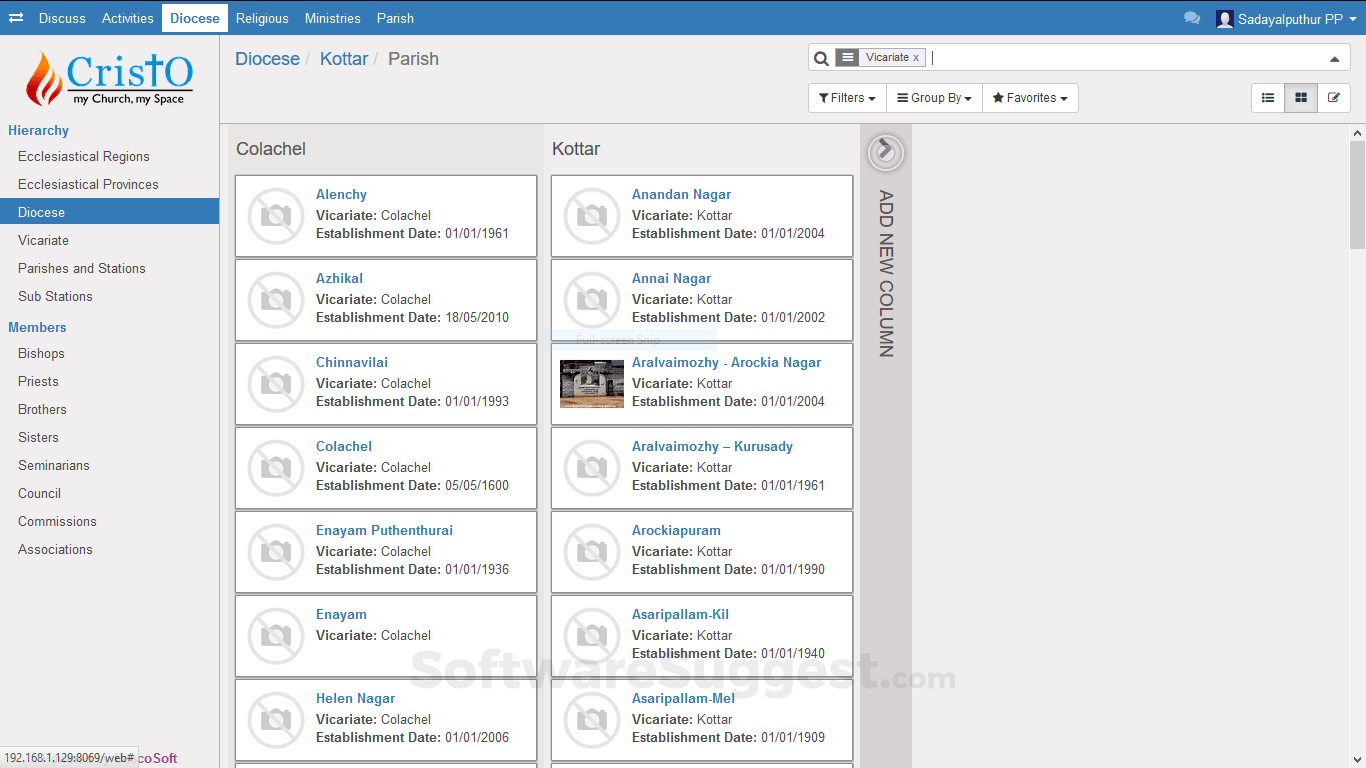
Task: Open the conversations chat icon
Action: [x=1191, y=18]
